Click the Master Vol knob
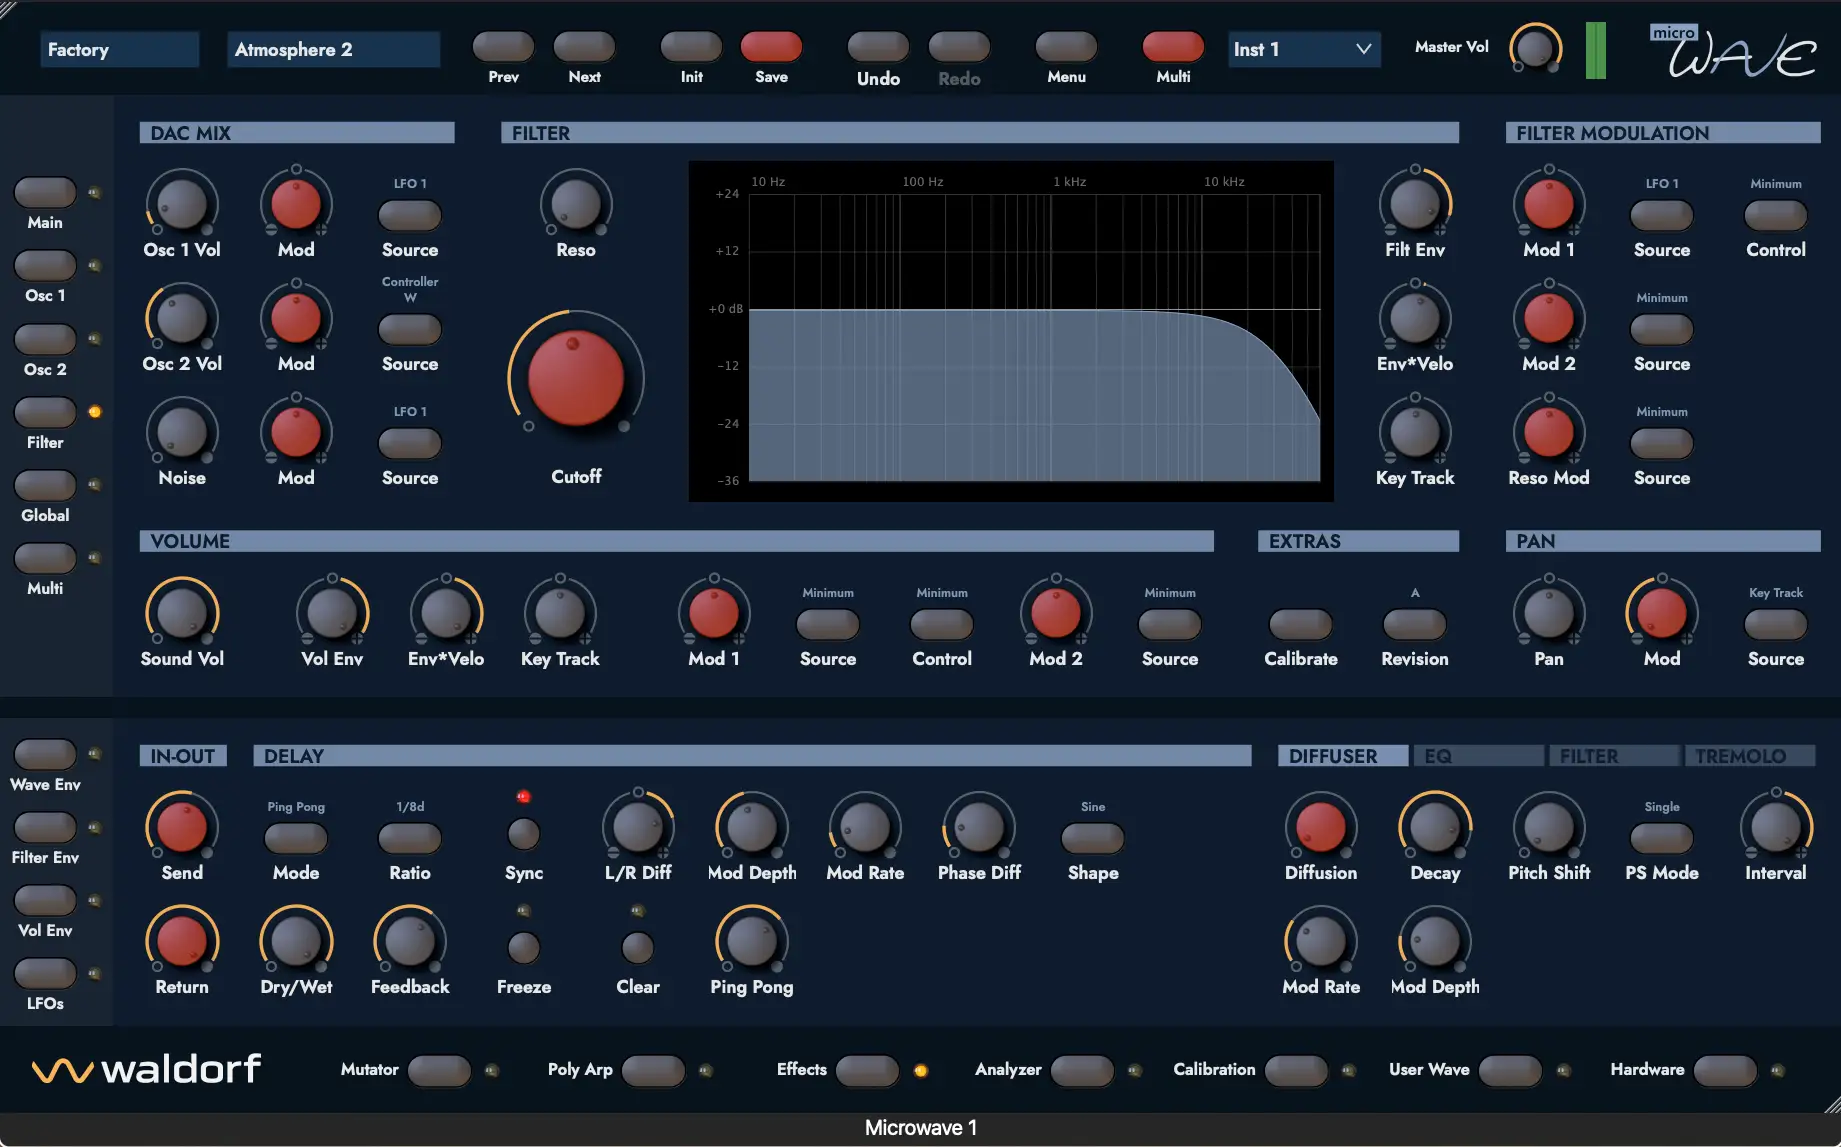This screenshot has height=1147, width=1841. (x=1535, y=48)
